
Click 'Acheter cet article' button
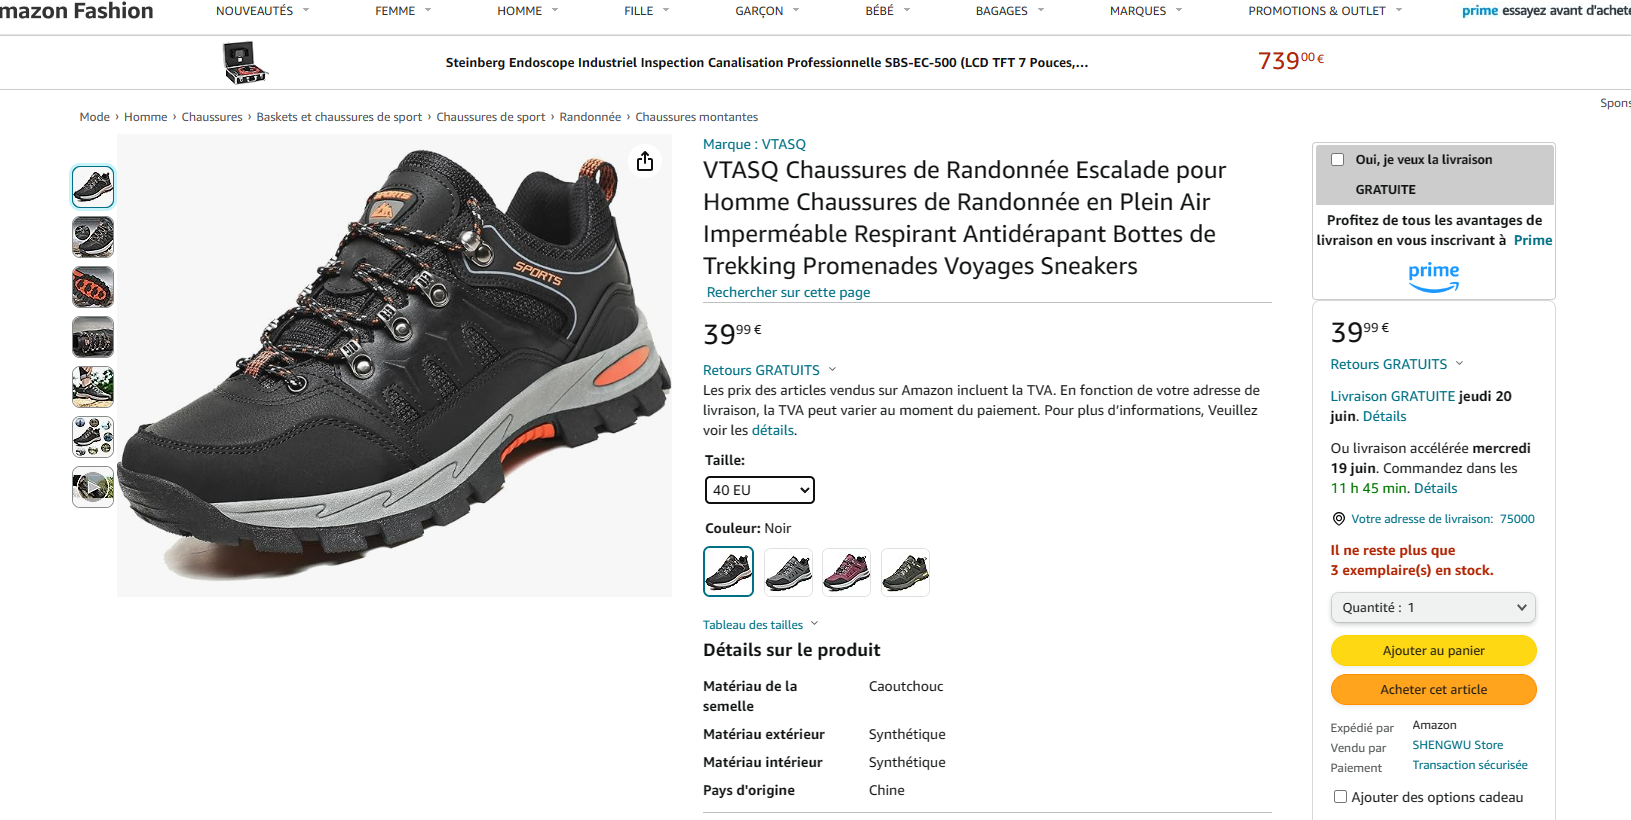click(1433, 689)
